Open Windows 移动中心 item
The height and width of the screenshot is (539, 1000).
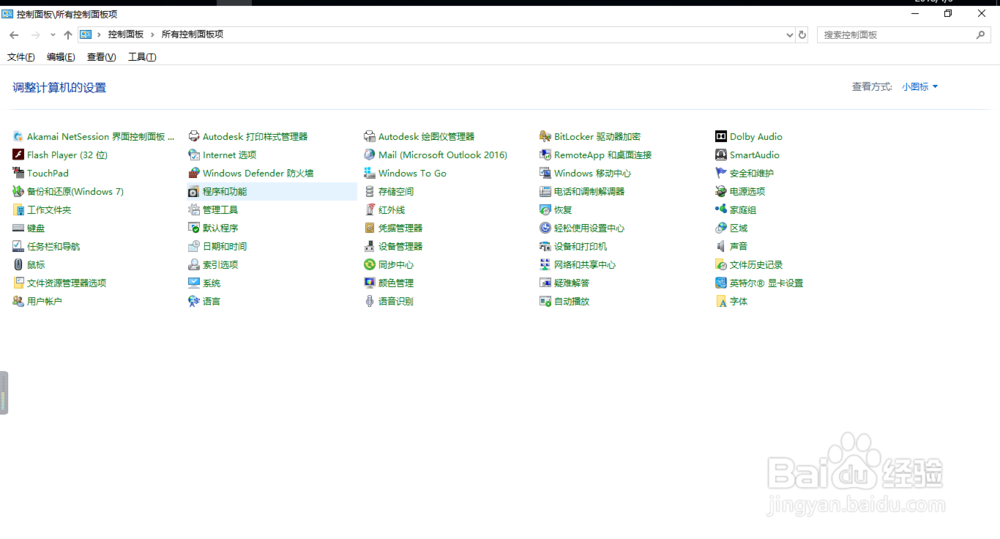592,174
